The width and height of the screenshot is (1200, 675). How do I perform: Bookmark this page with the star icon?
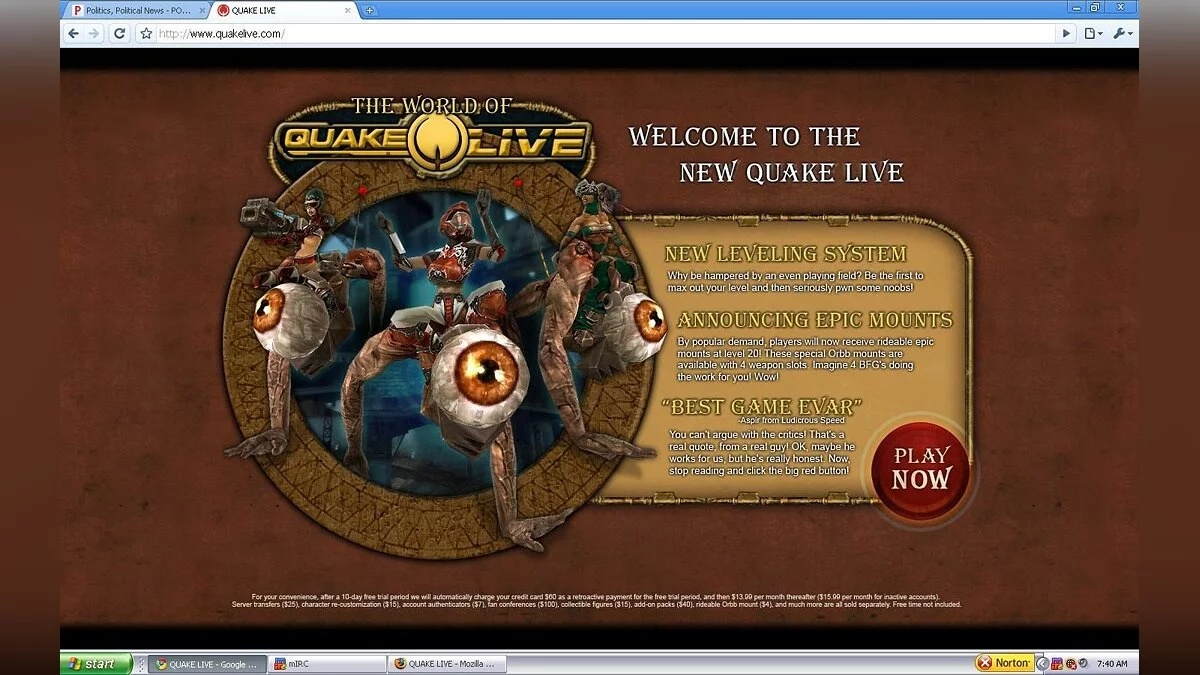pos(146,33)
